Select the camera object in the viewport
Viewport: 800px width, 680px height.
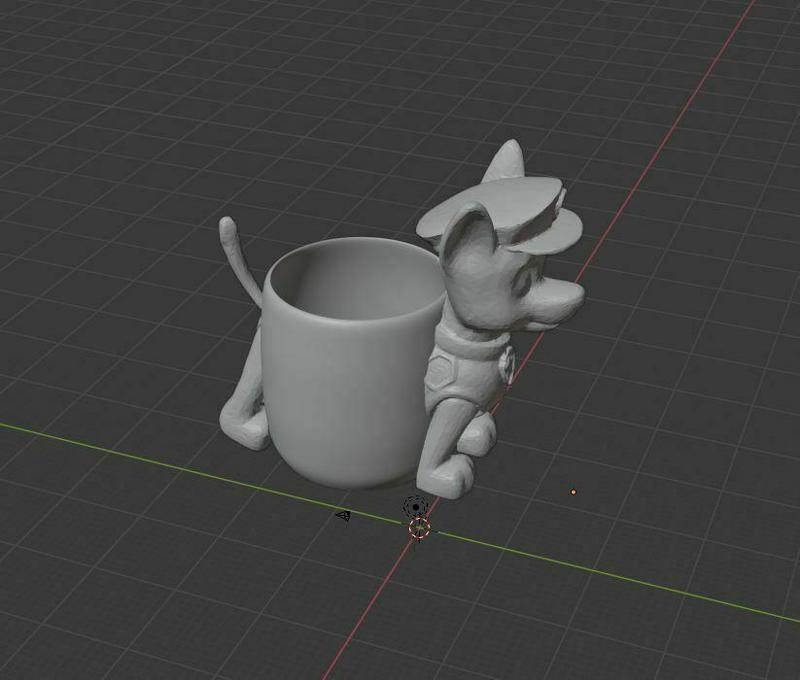[x=343, y=516]
